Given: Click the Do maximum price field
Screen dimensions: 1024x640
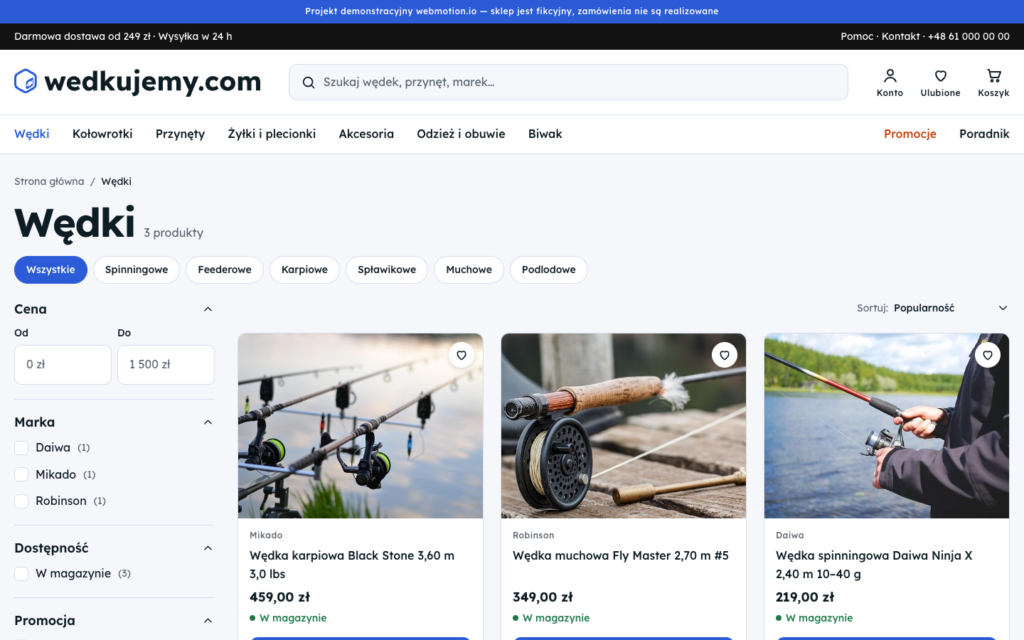Looking at the screenshot, I should 166,364.
